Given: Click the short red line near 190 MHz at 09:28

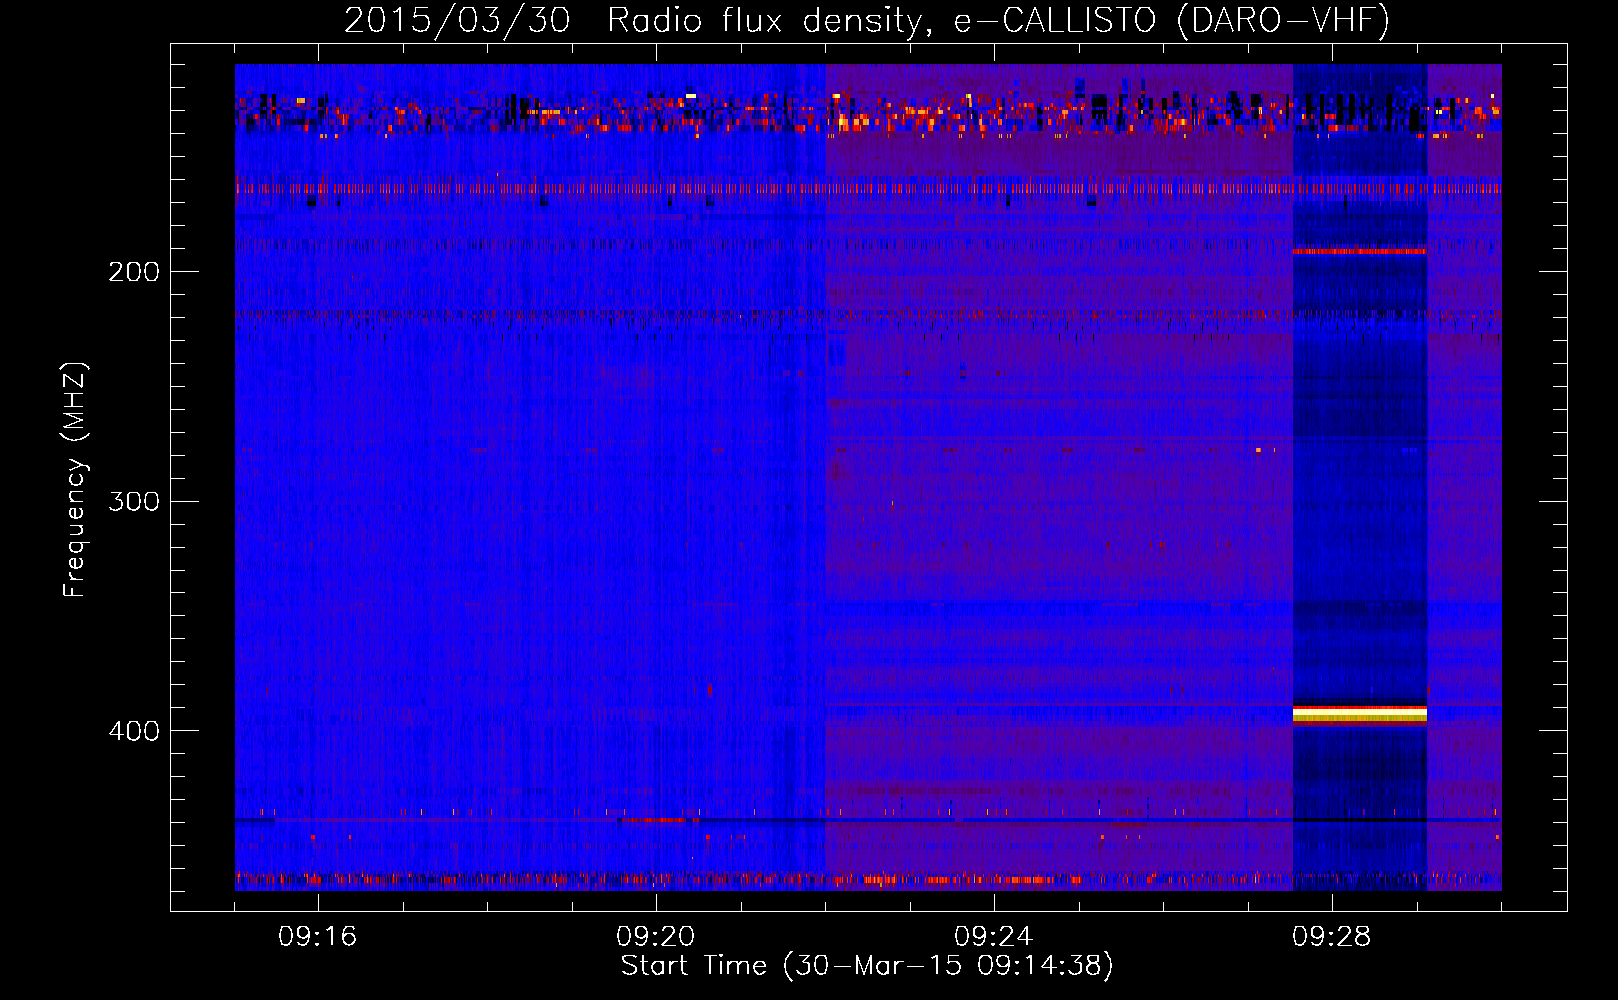Looking at the screenshot, I should tap(1360, 251).
